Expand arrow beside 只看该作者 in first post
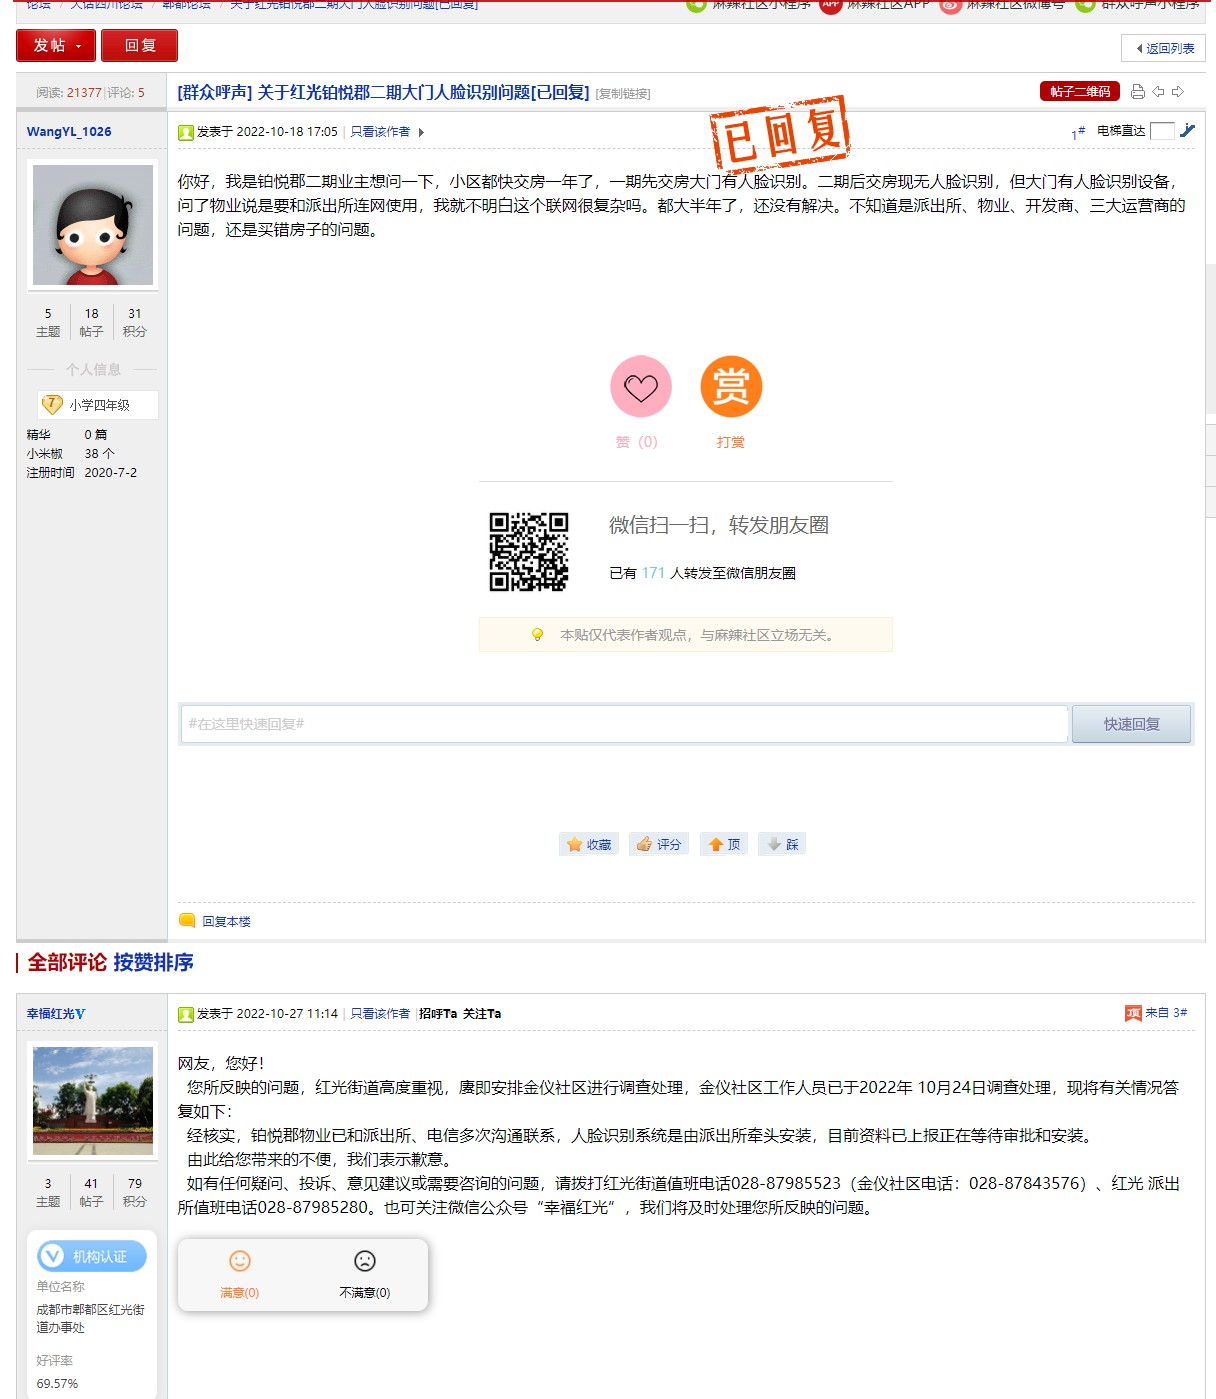The height and width of the screenshot is (1399, 1216). coord(421,132)
